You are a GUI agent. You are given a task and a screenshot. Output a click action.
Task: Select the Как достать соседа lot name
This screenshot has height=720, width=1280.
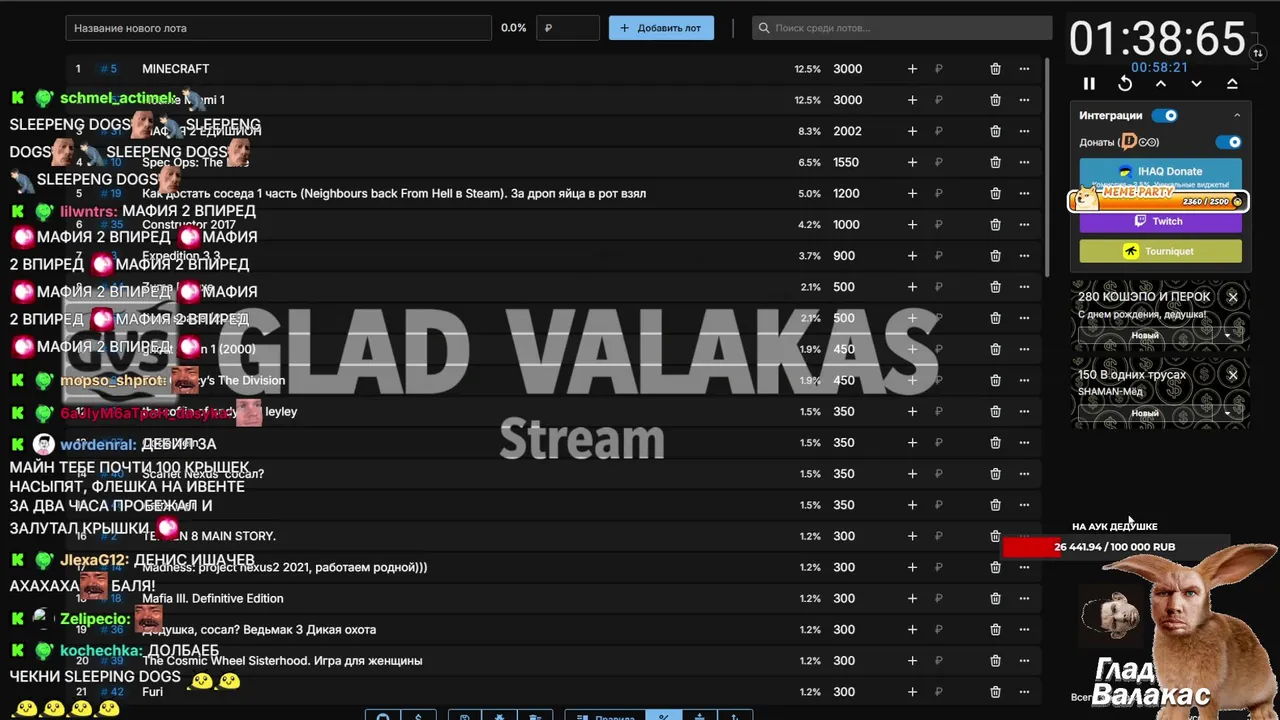pos(394,194)
